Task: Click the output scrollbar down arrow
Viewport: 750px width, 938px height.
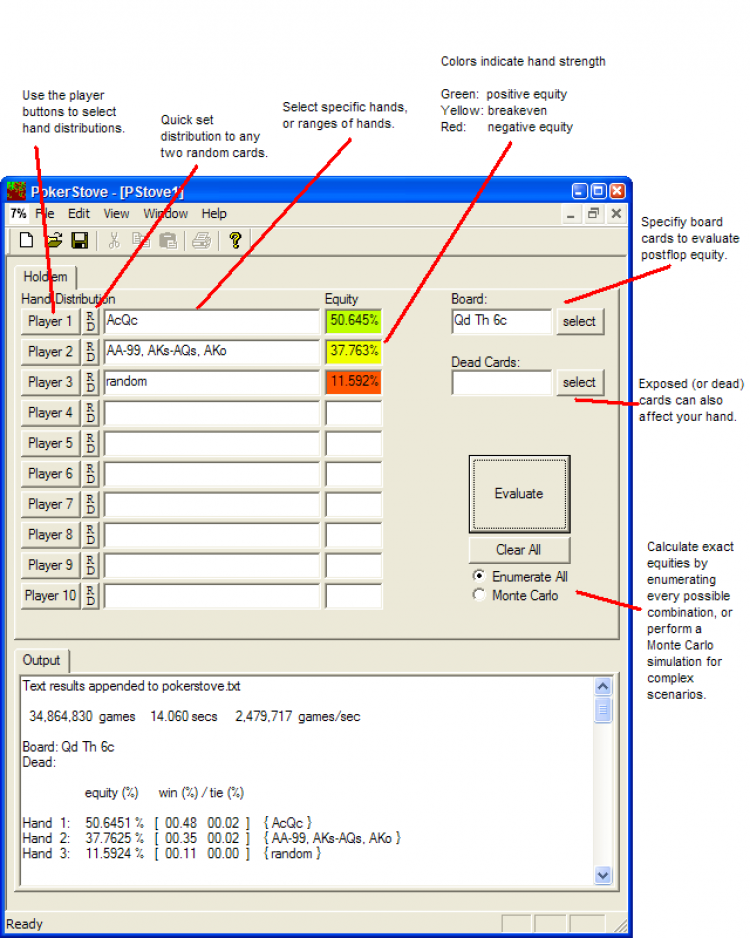Action: tap(603, 875)
